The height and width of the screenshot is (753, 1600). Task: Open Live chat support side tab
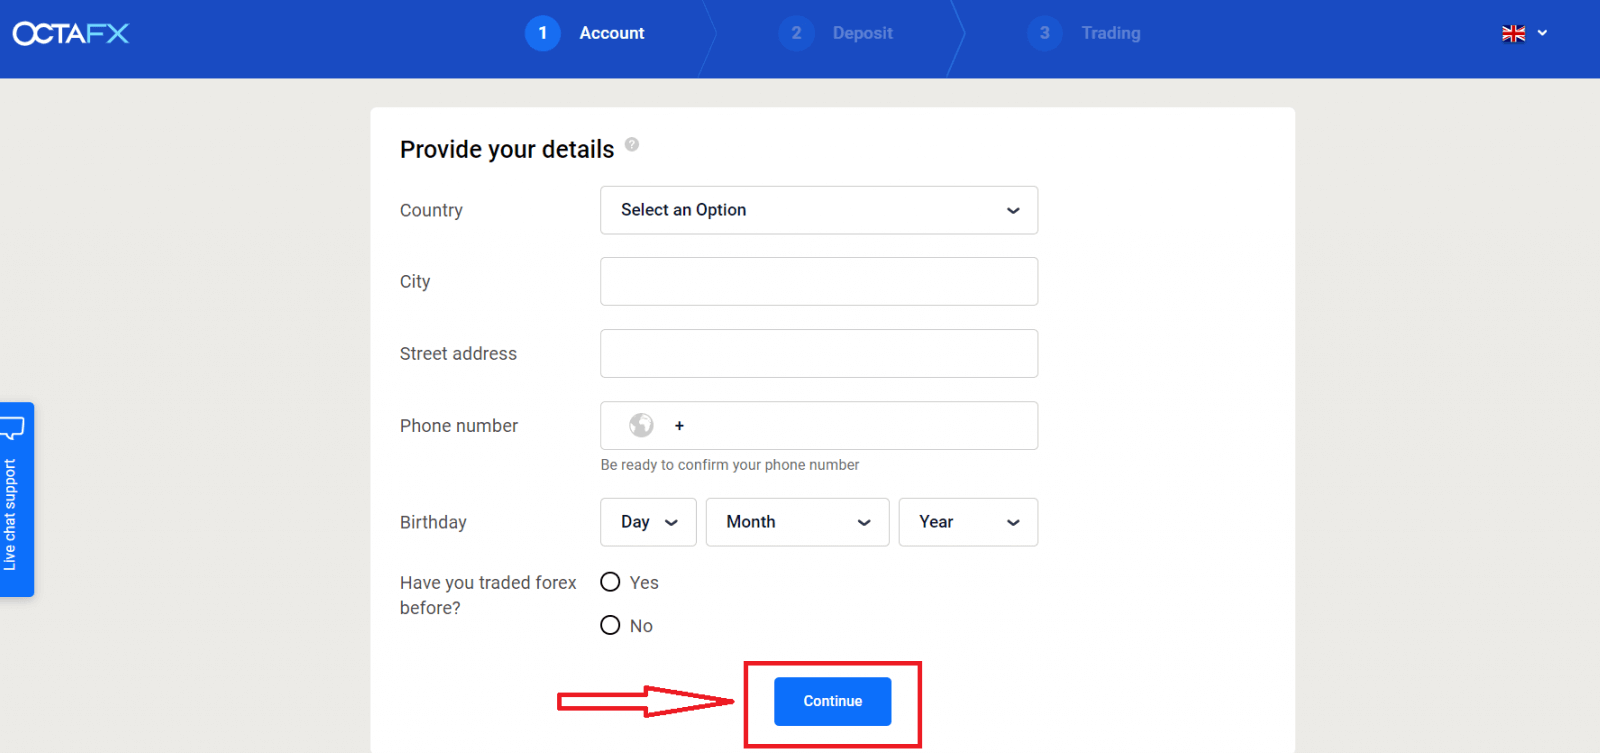click(x=17, y=500)
